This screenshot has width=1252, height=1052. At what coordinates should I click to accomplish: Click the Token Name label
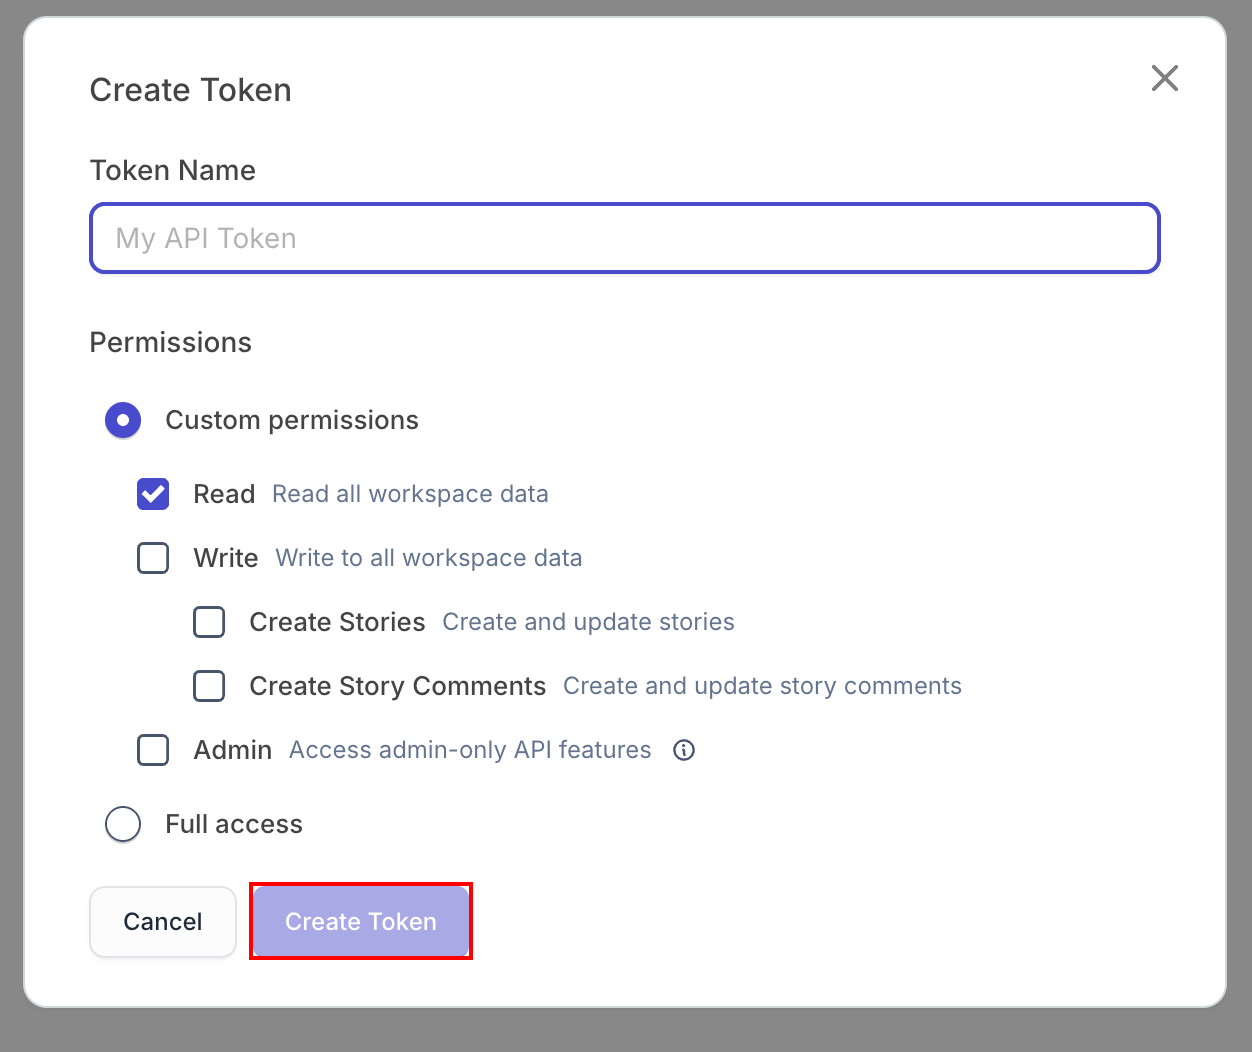coord(173,170)
